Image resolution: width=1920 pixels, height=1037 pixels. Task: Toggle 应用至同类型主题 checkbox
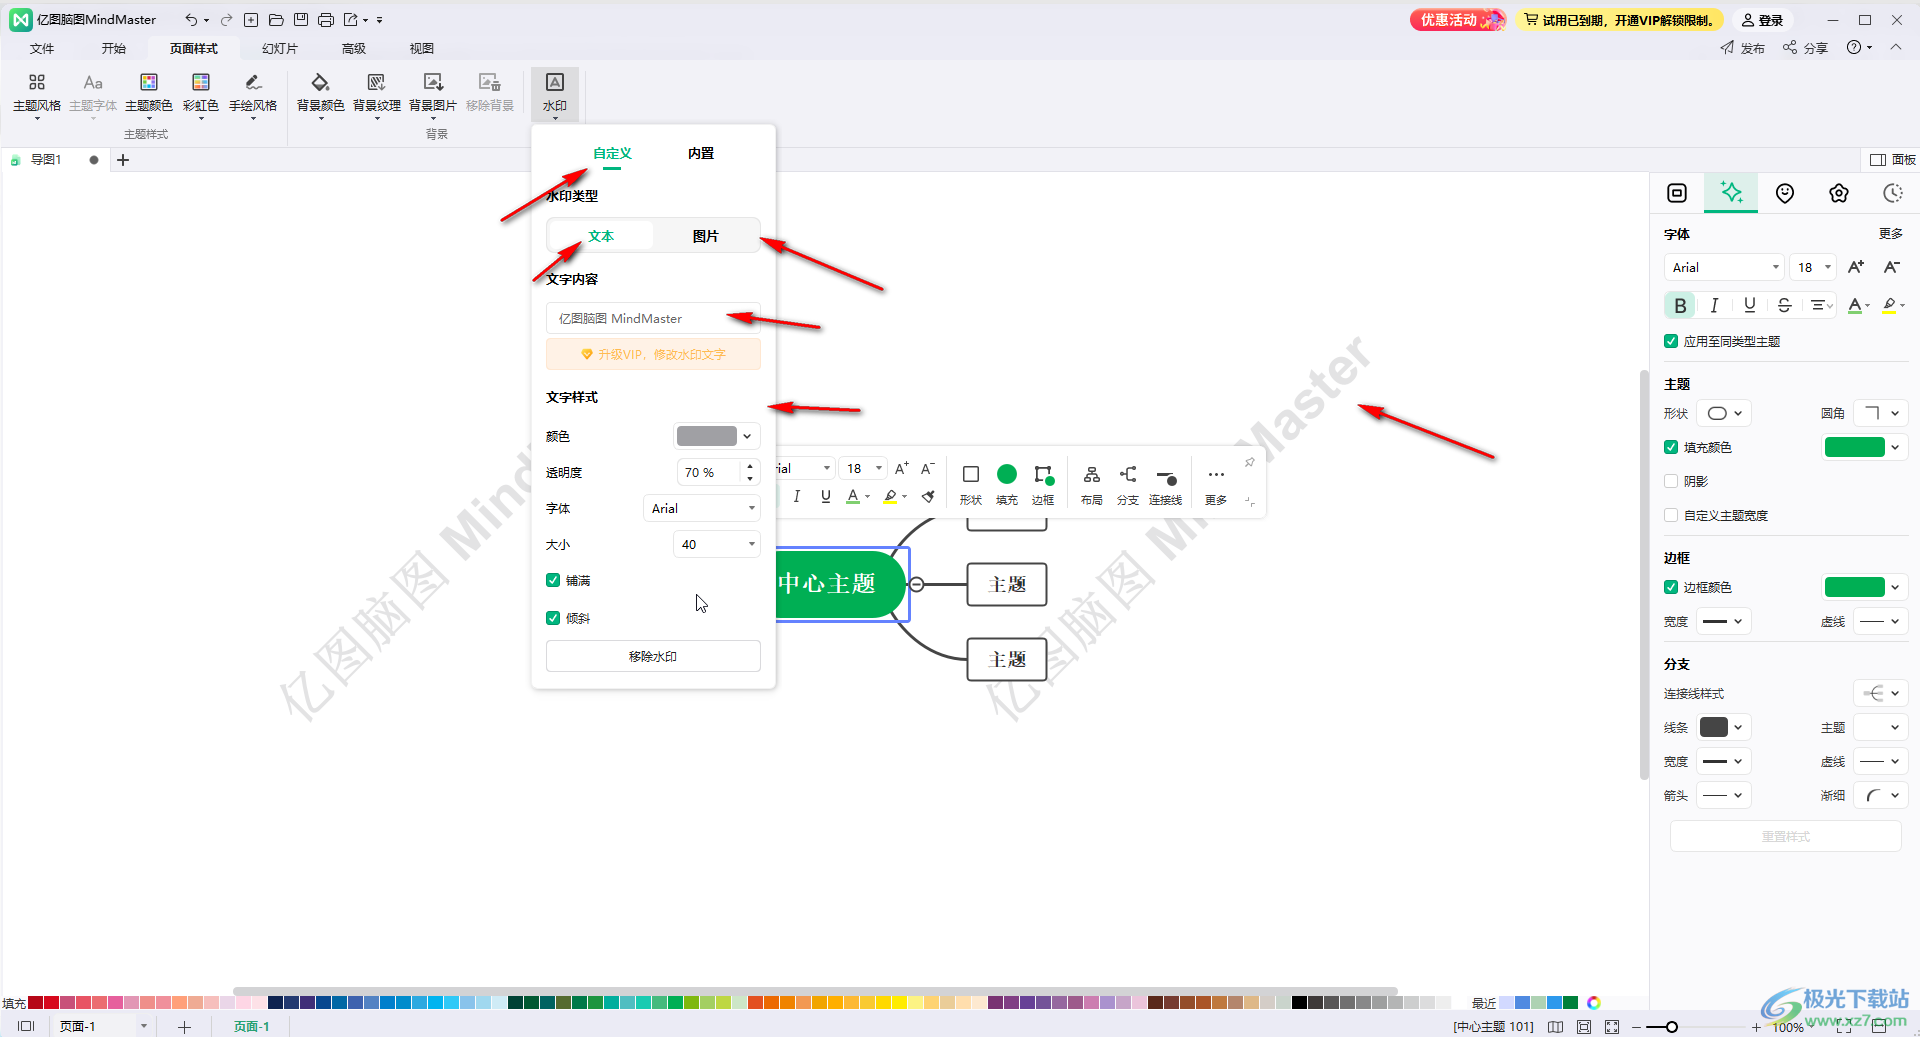[1671, 341]
